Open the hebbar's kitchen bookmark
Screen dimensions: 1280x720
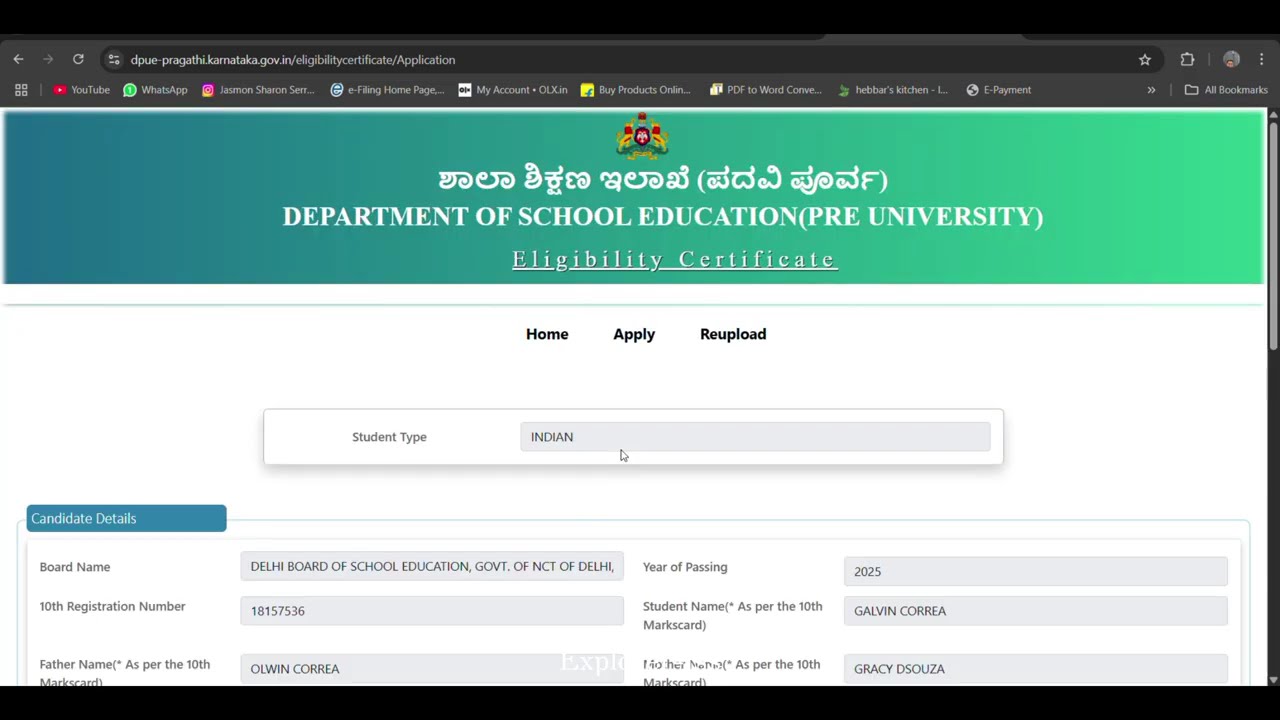coord(893,90)
